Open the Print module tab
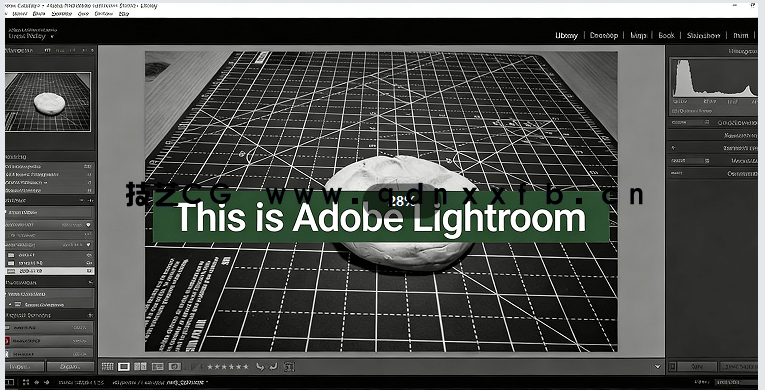 tap(741, 36)
